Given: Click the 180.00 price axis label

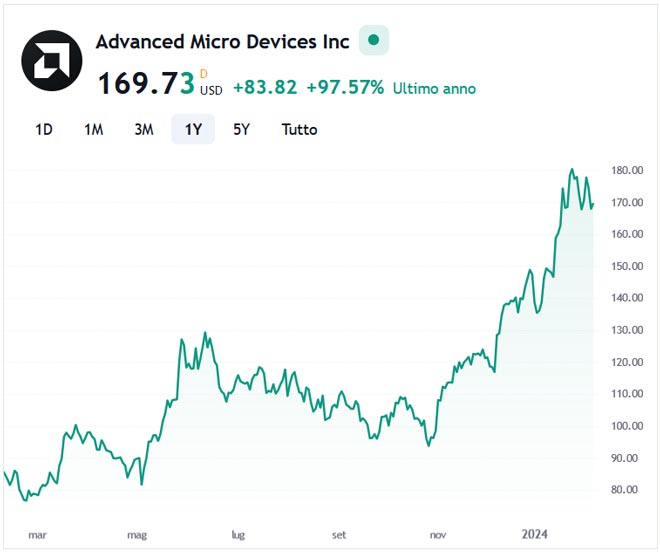Looking at the screenshot, I should tap(626, 171).
